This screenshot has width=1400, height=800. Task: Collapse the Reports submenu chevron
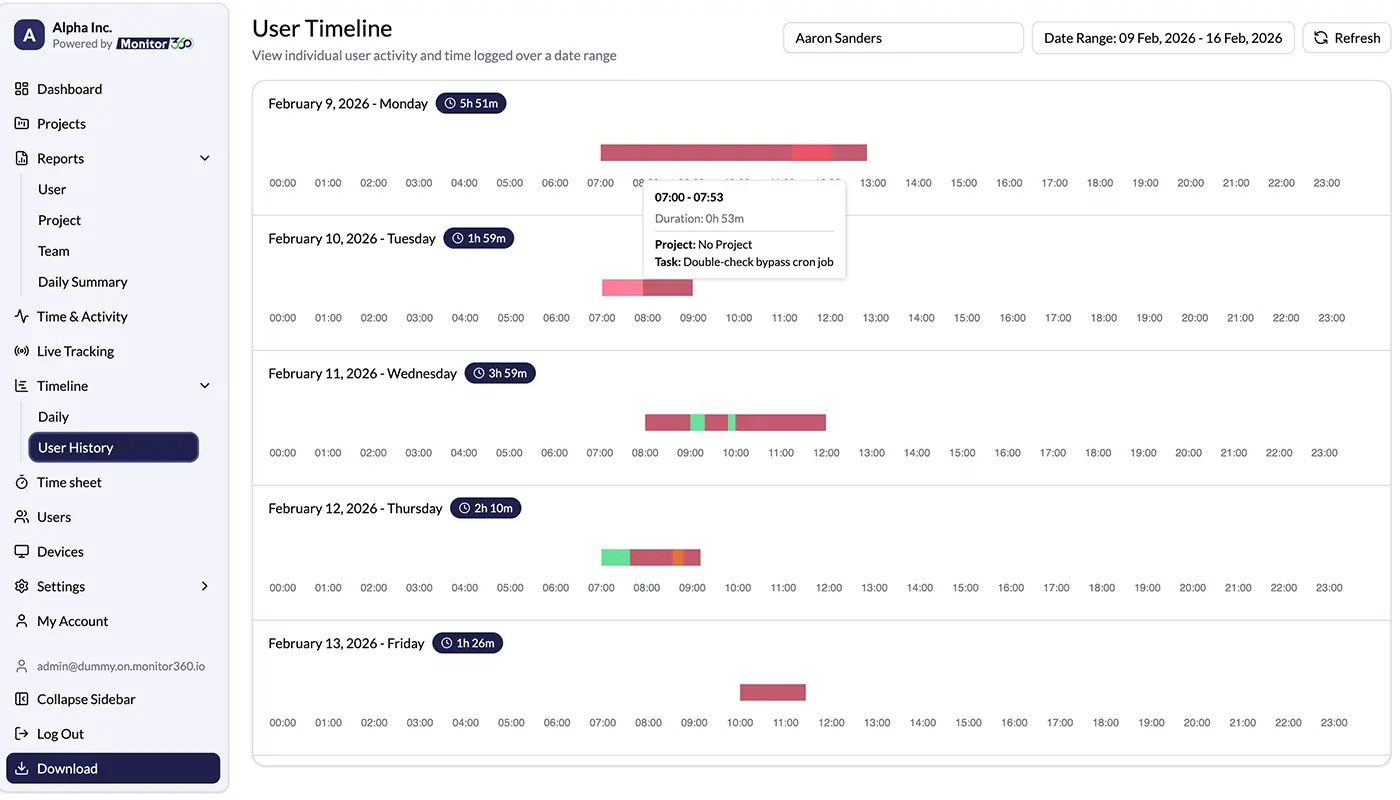point(204,157)
